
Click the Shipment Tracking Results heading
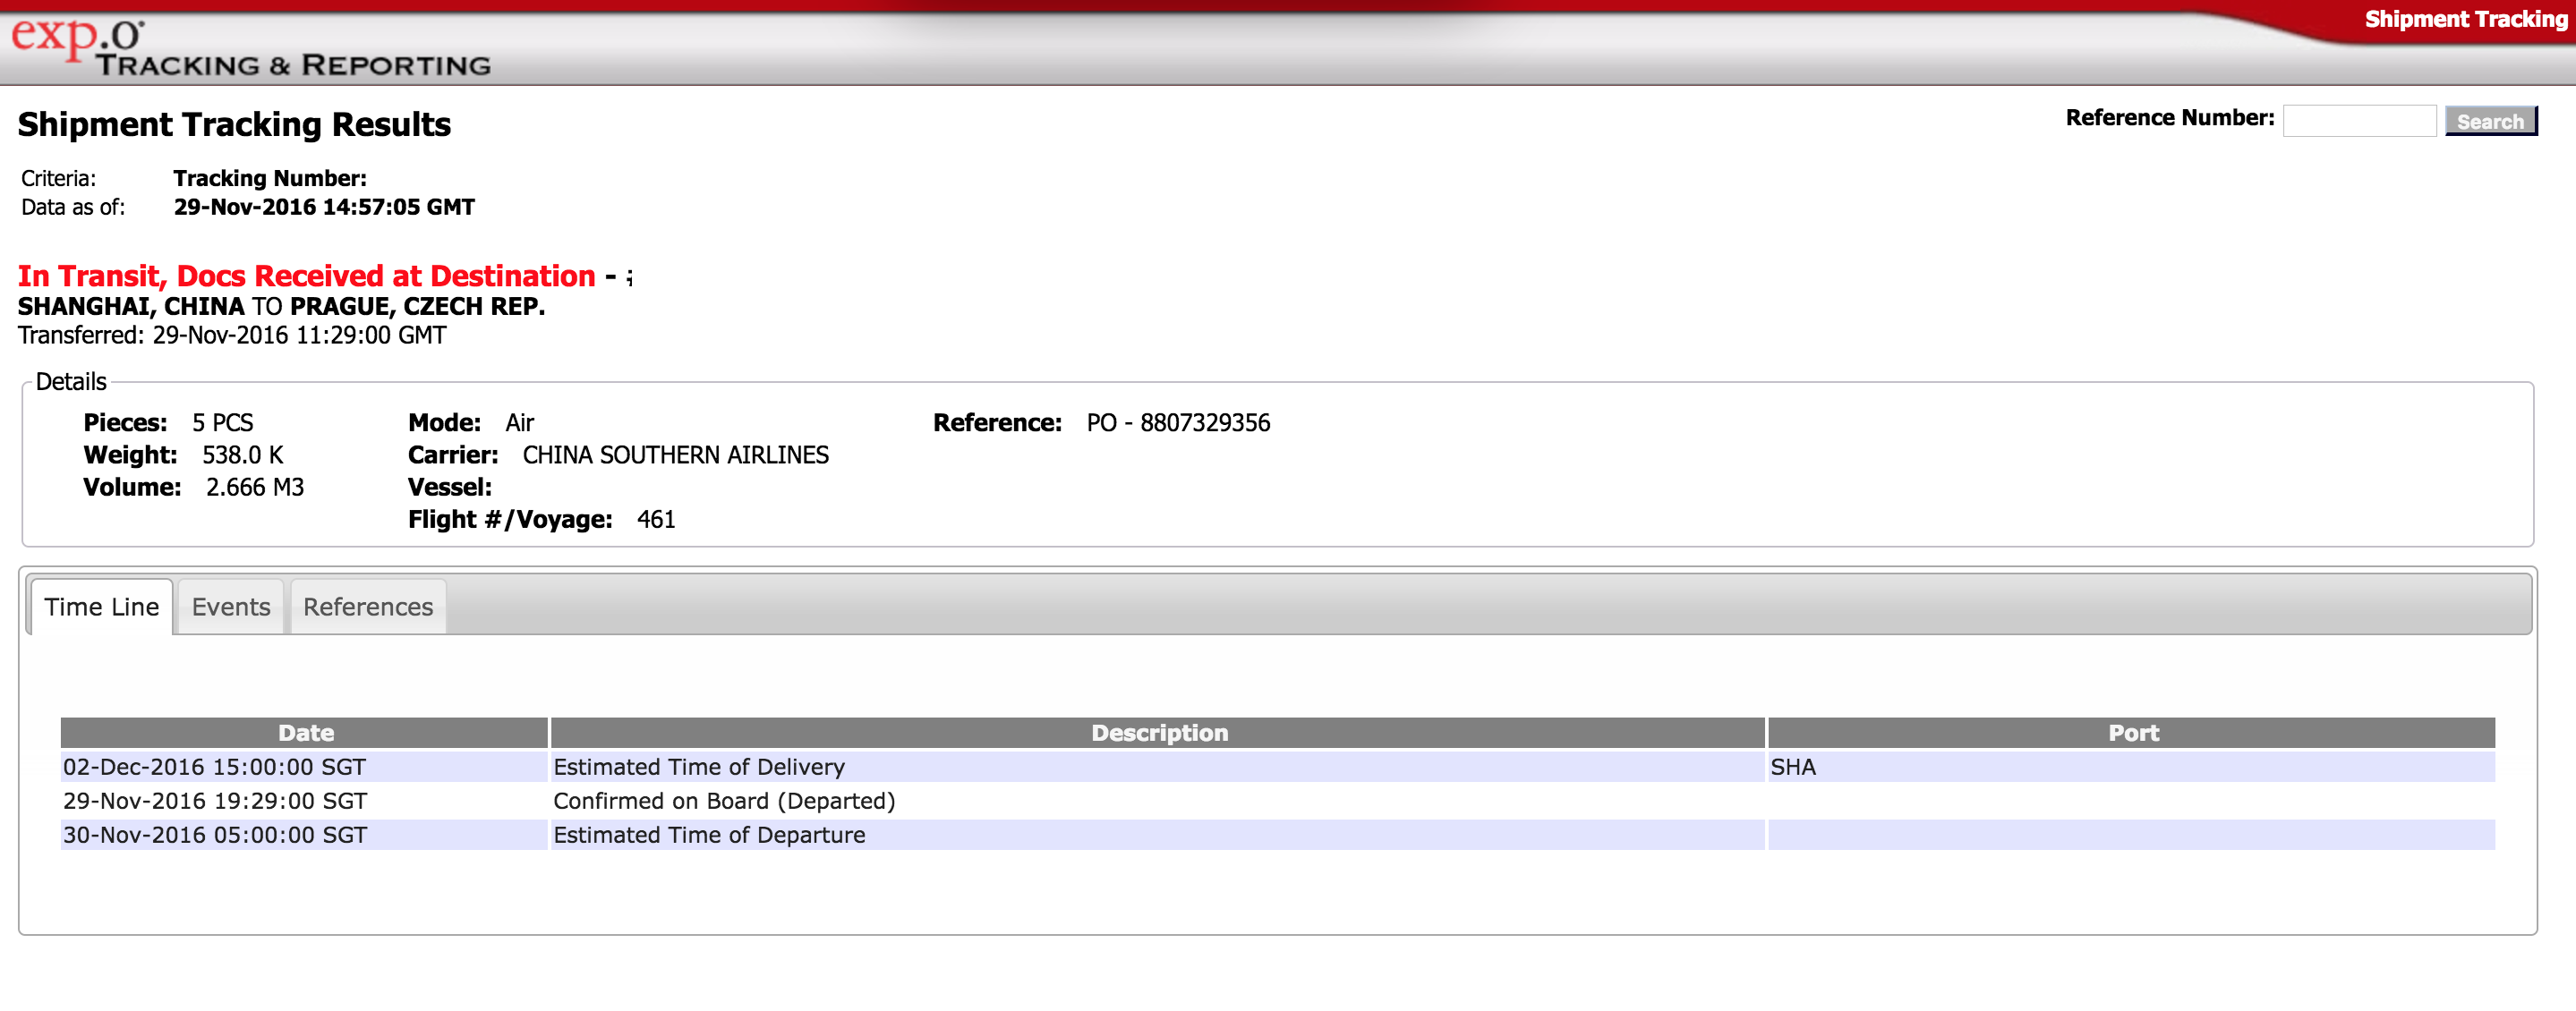click(234, 124)
